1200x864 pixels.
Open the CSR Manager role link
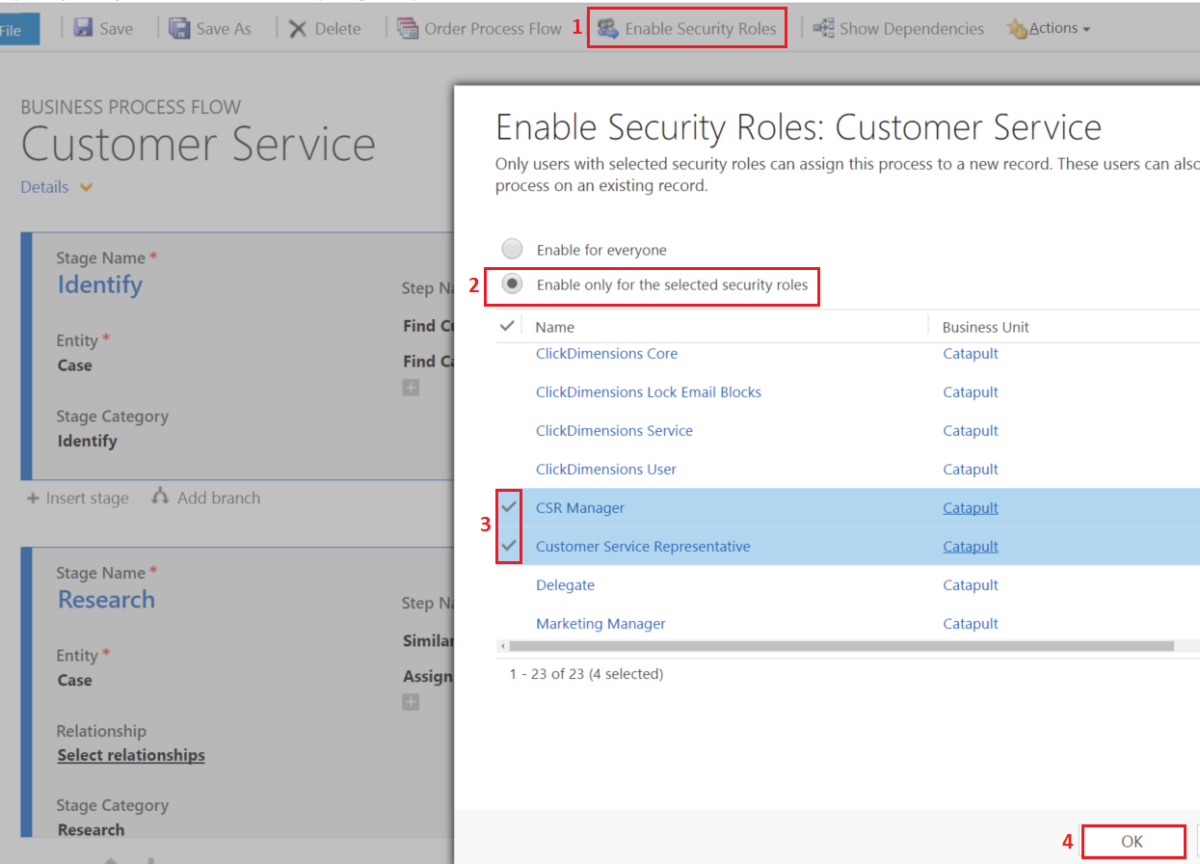tap(580, 508)
